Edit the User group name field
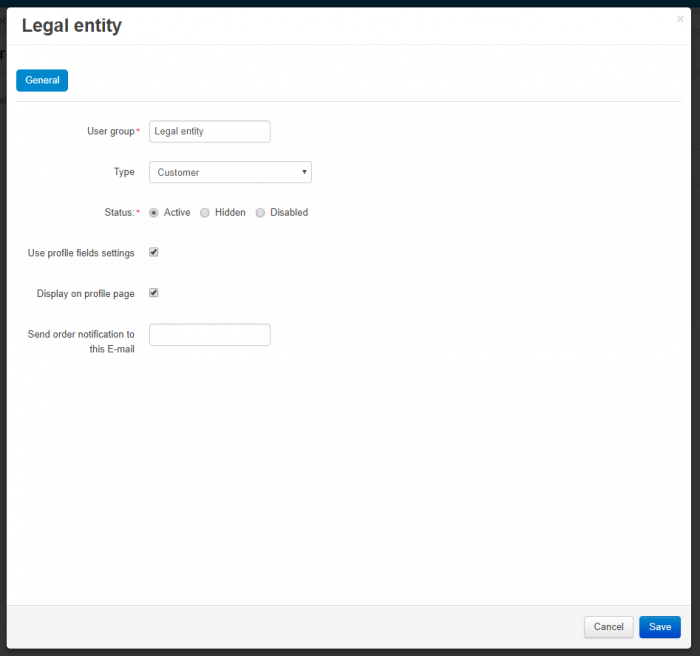The image size is (700, 656). tap(209, 131)
